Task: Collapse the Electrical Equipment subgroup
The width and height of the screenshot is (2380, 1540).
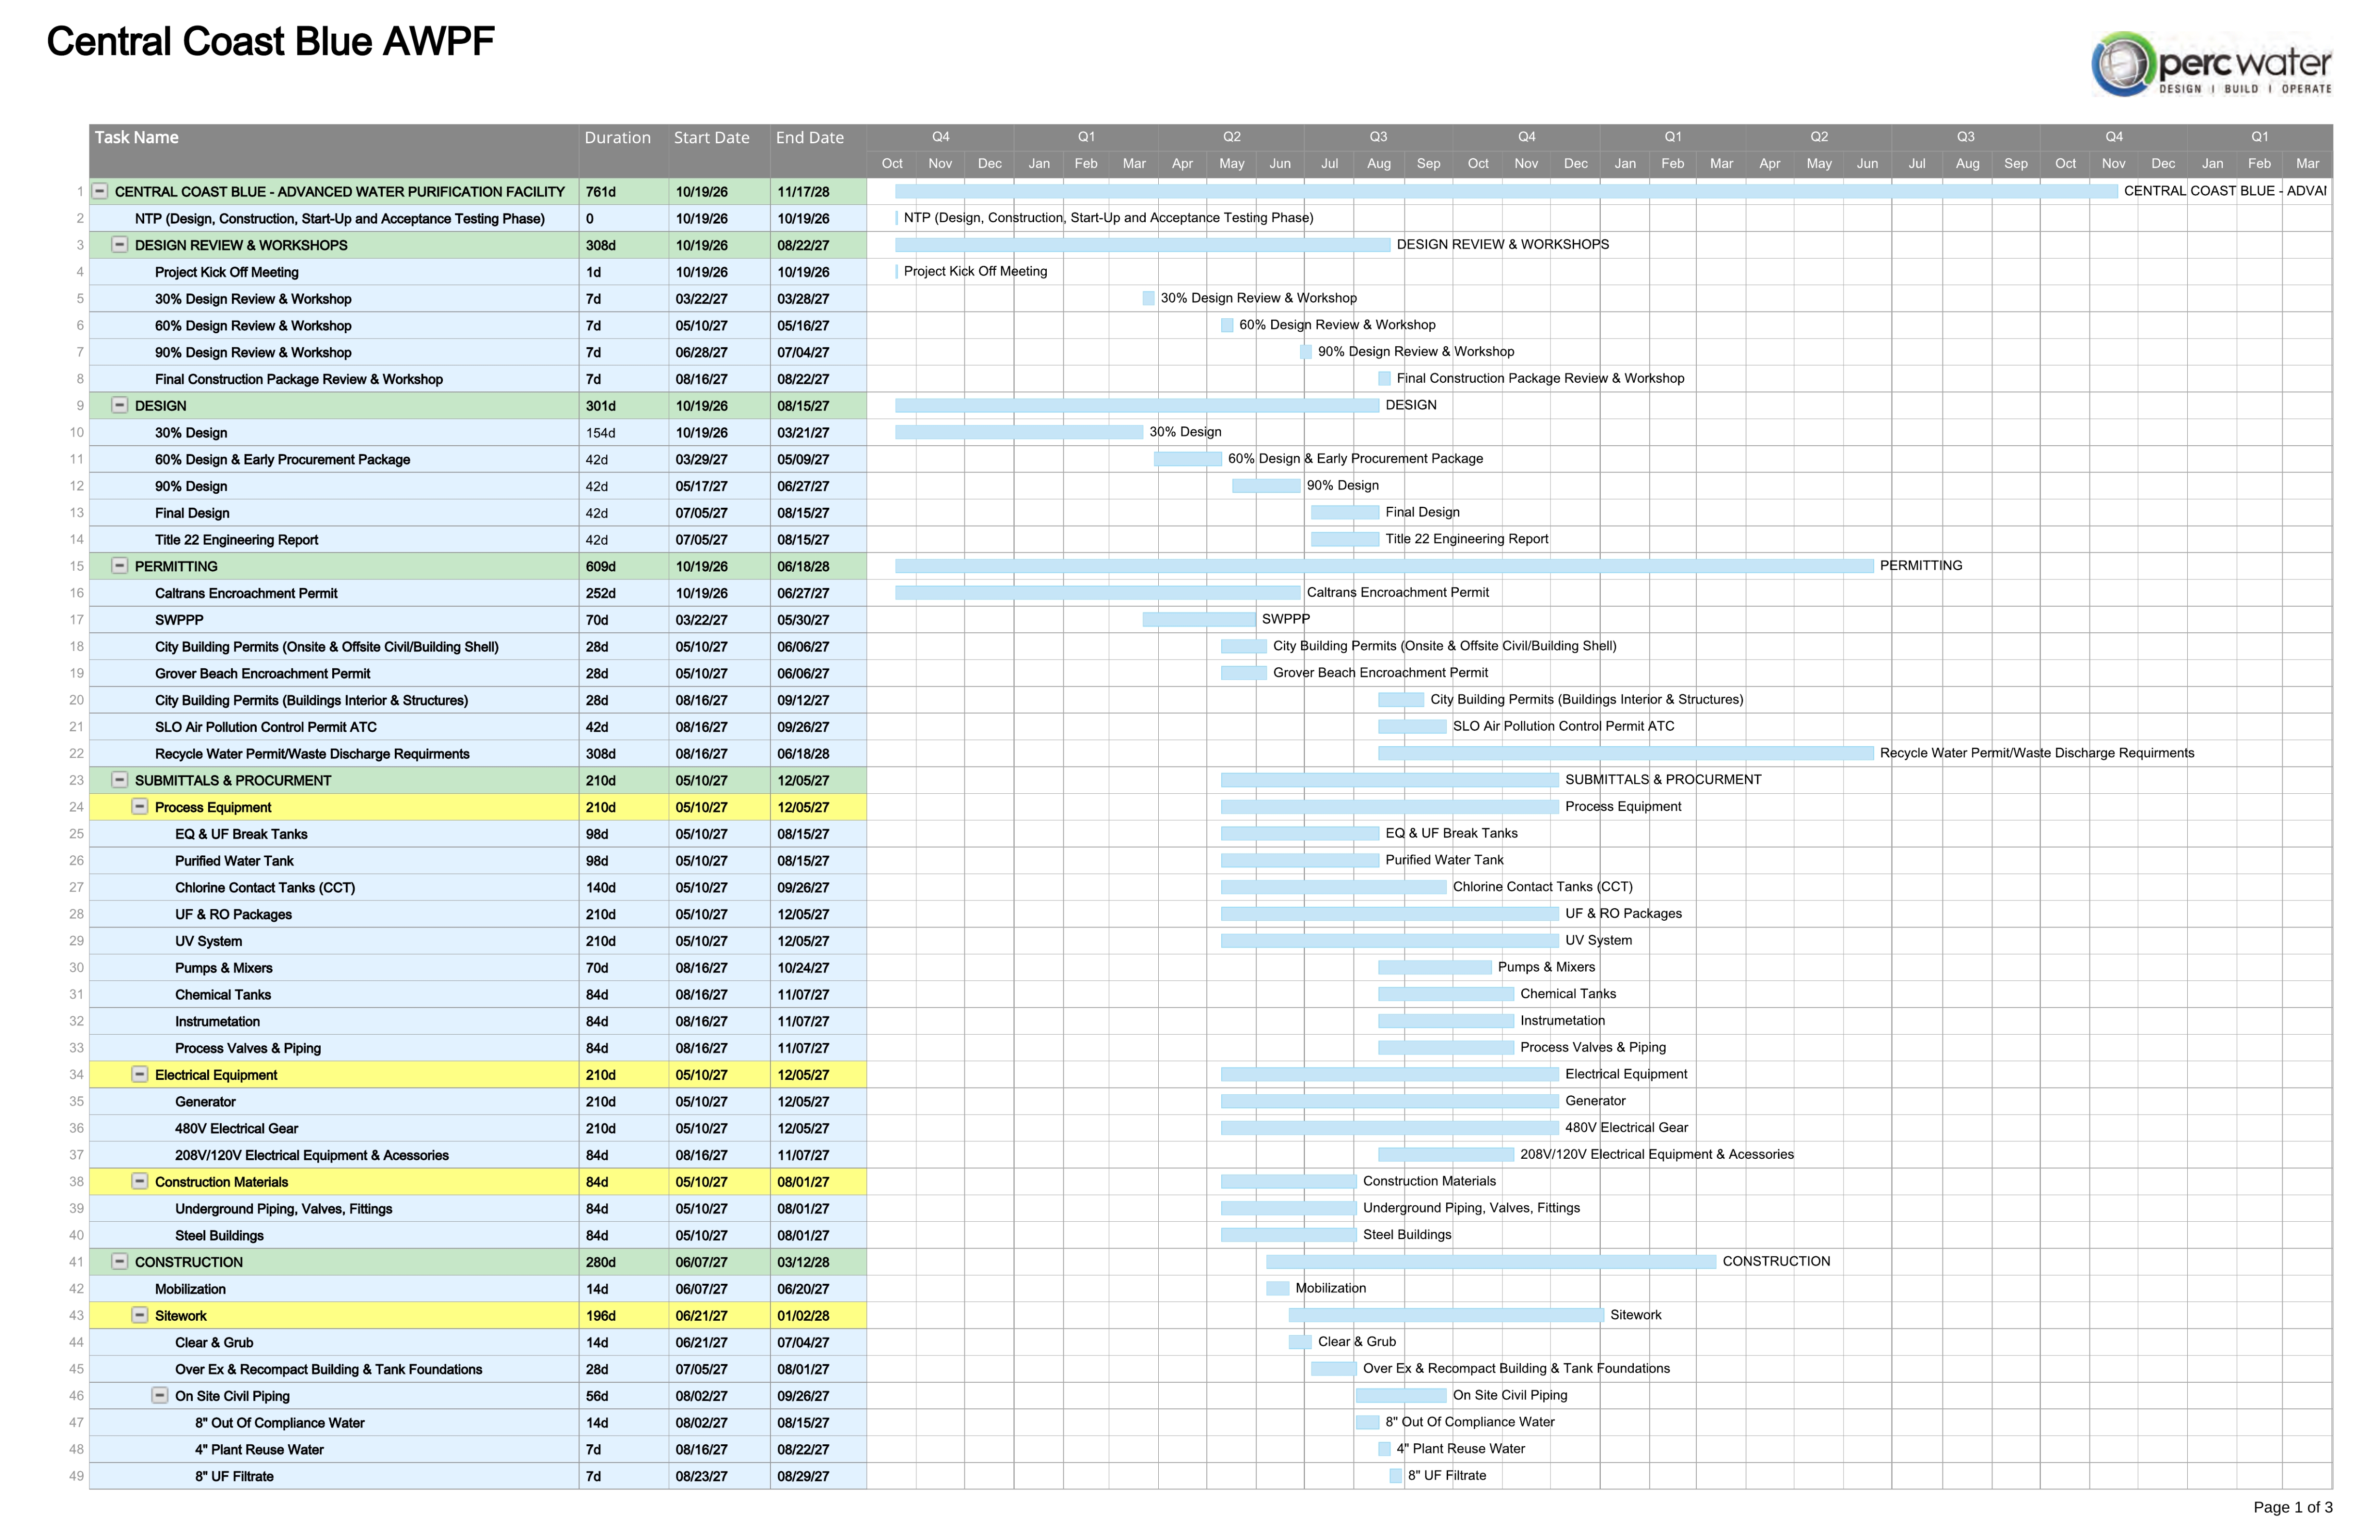Action: [140, 1074]
